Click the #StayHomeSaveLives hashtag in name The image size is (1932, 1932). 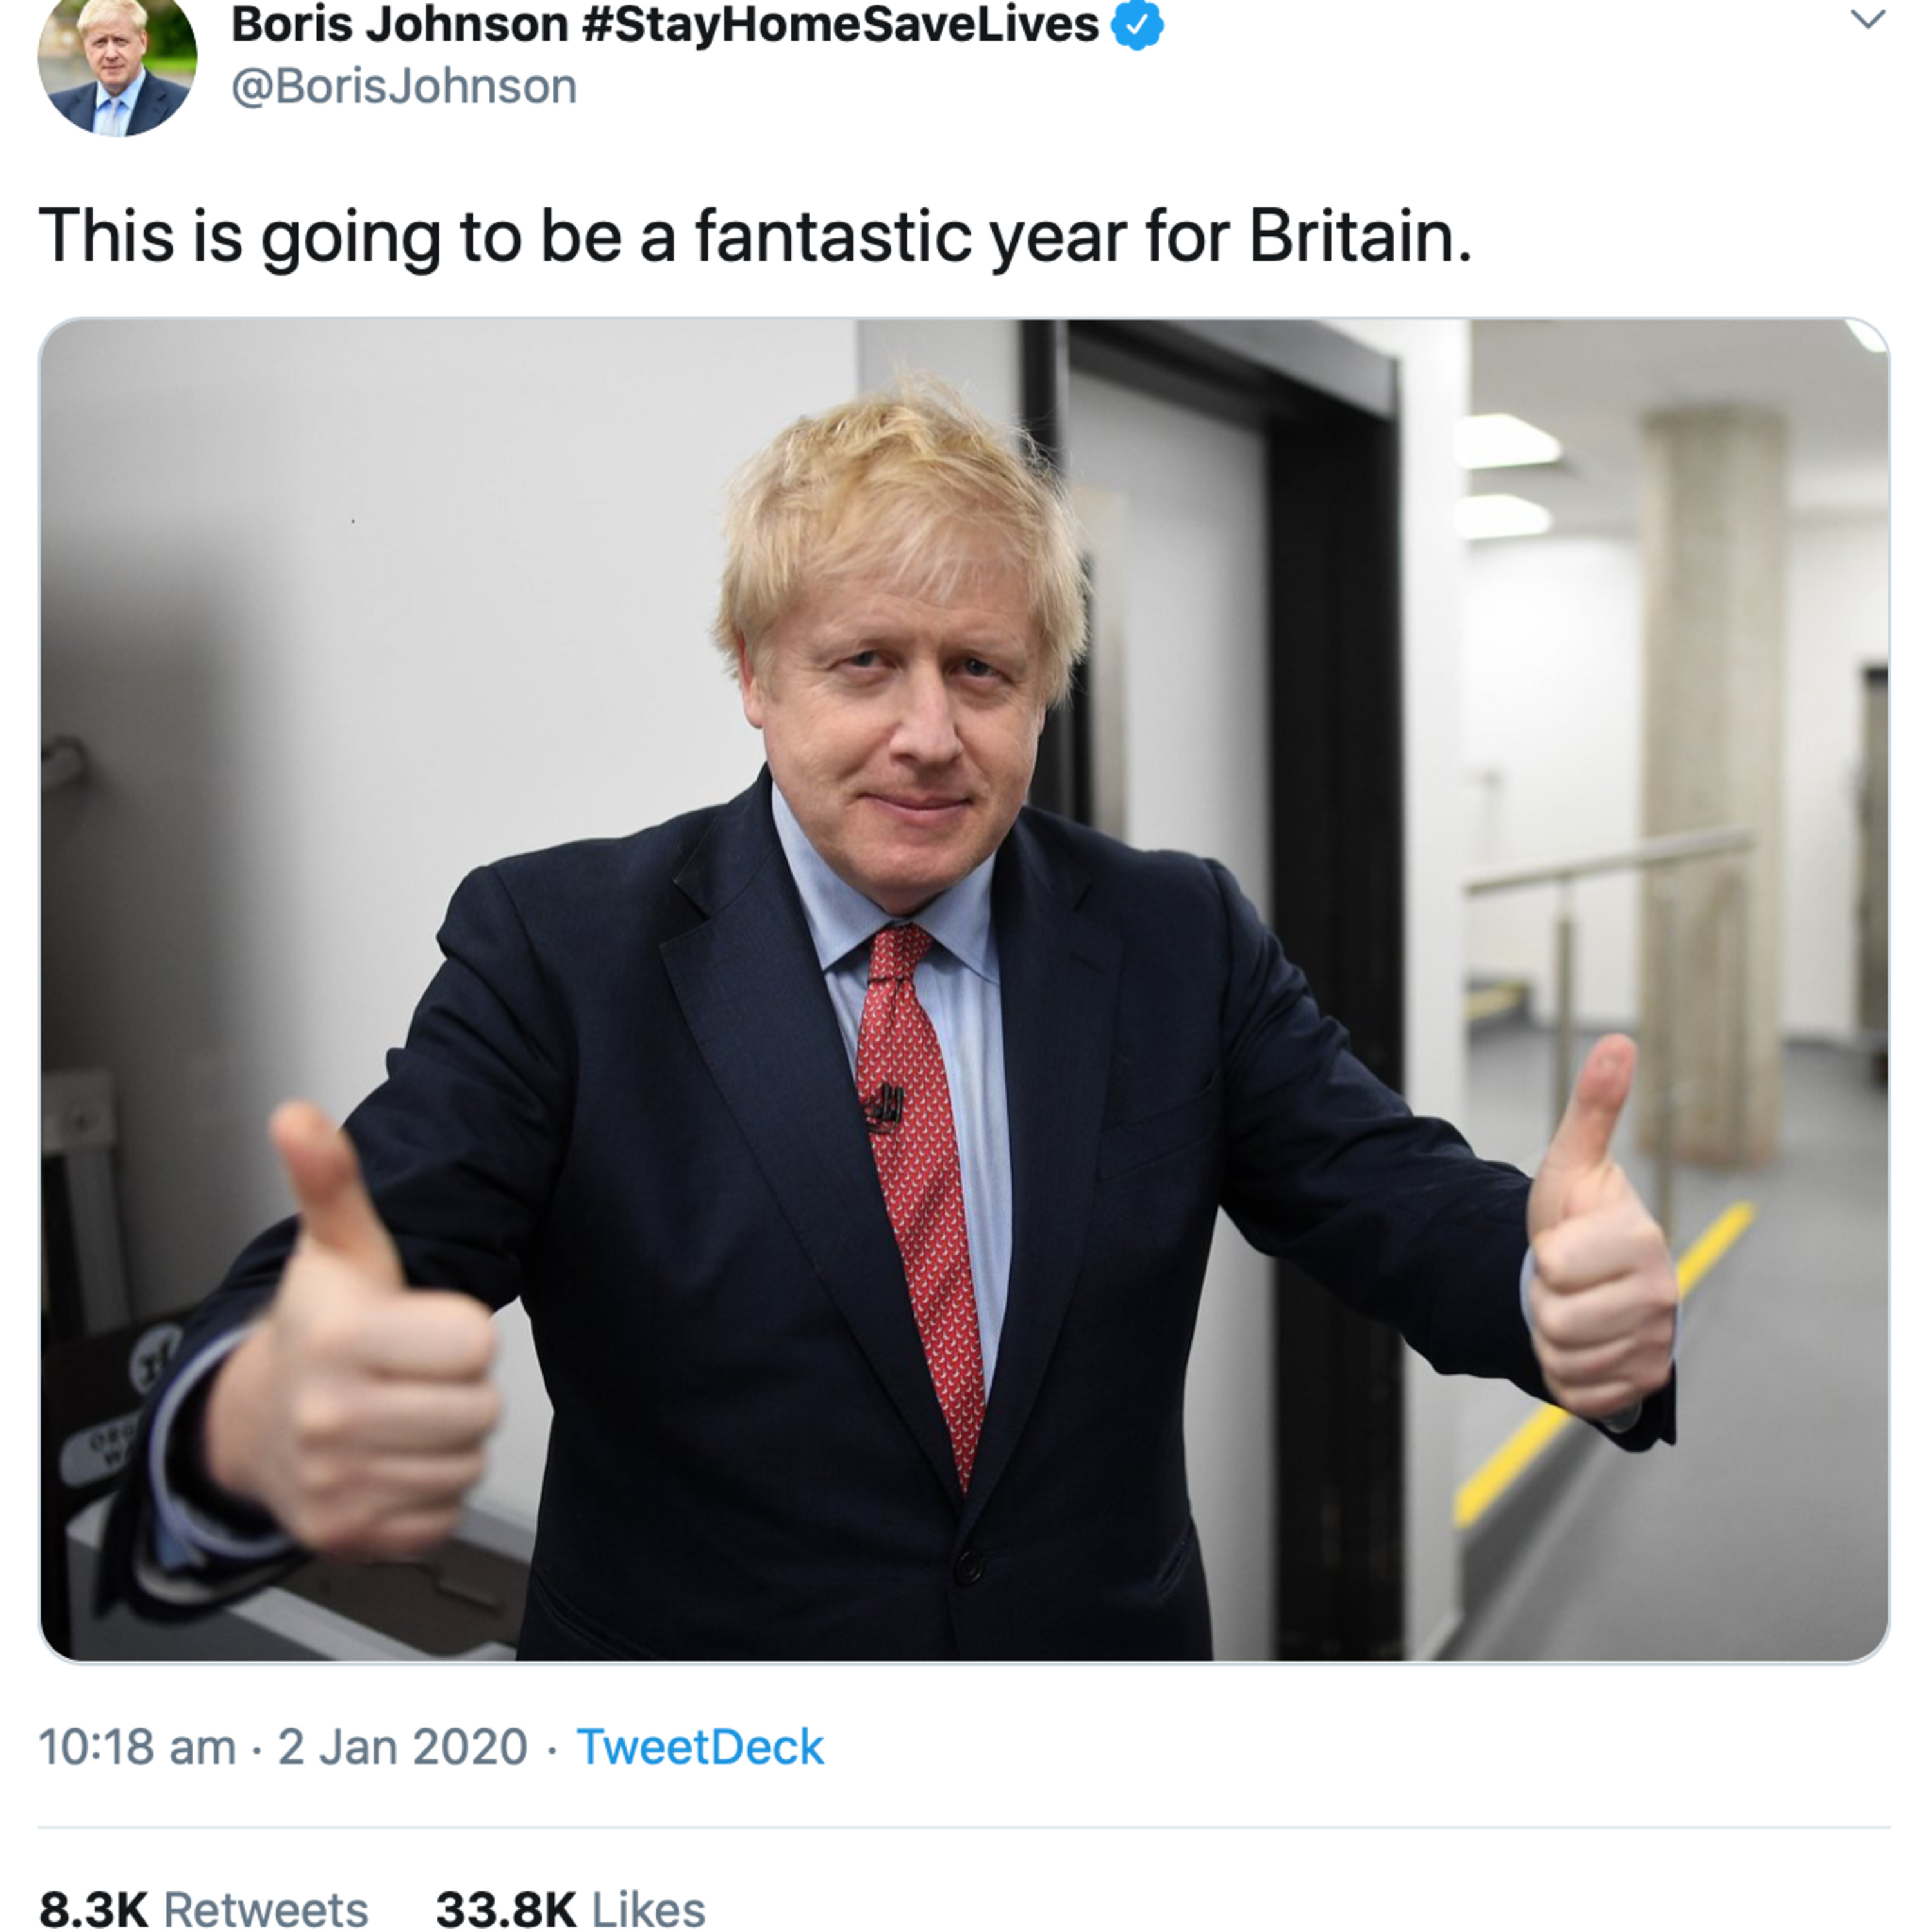(x=840, y=24)
